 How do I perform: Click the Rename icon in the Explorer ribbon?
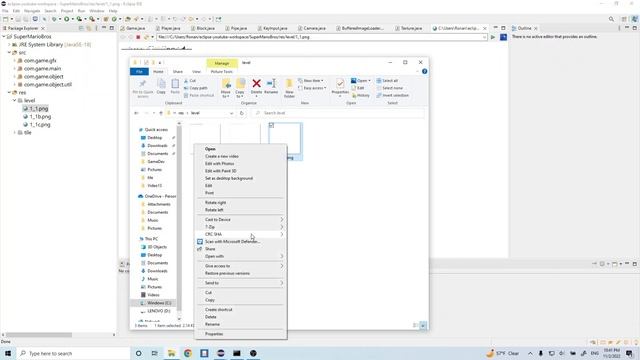tap(271, 84)
